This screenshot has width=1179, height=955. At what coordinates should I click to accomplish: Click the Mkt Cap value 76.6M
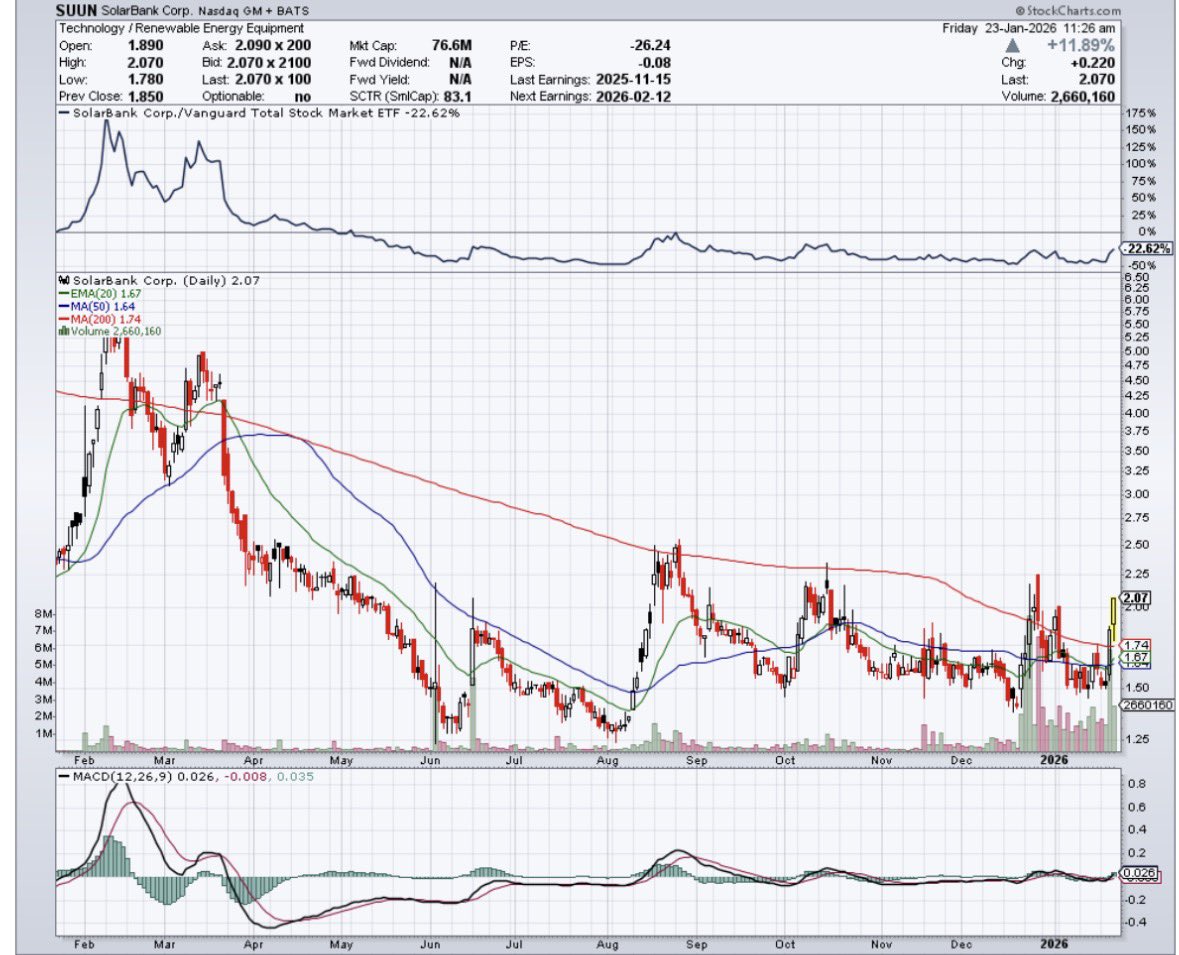point(452,46)
